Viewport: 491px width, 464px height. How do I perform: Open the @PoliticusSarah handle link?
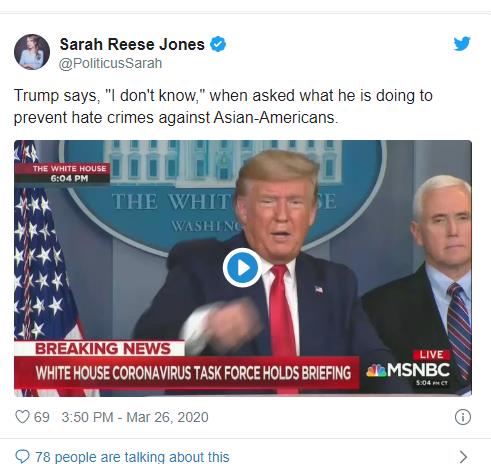(x=110, y=63)
